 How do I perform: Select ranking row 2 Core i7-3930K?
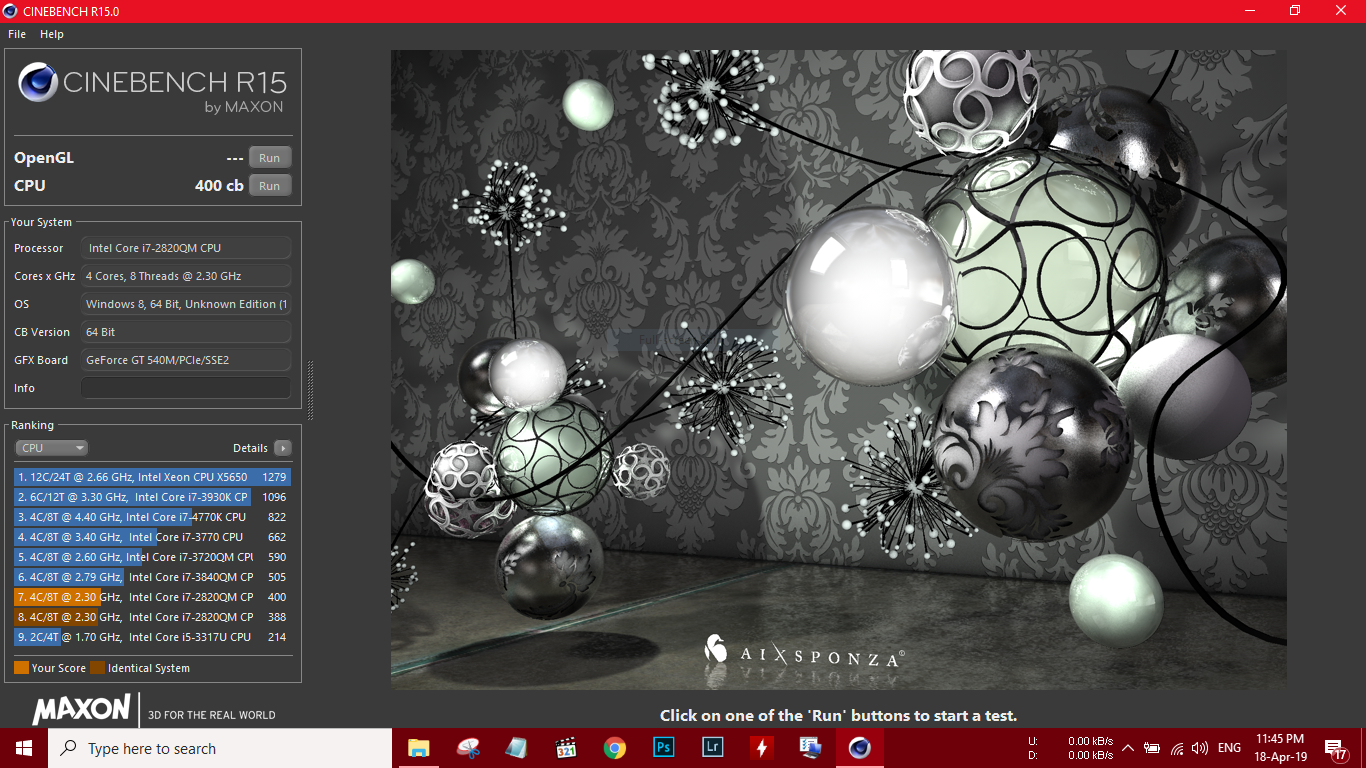pos(152,497)
